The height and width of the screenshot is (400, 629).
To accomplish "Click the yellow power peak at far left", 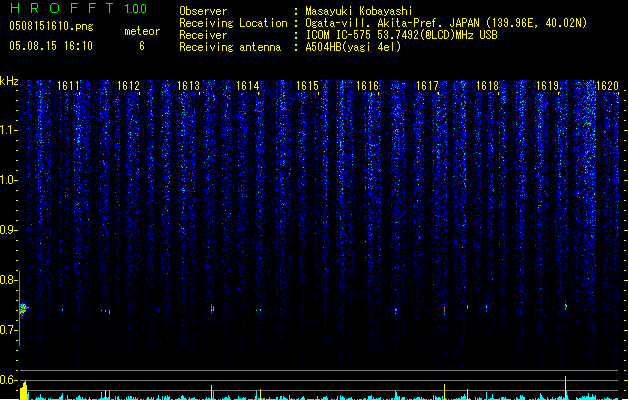I will click(24, 391).
